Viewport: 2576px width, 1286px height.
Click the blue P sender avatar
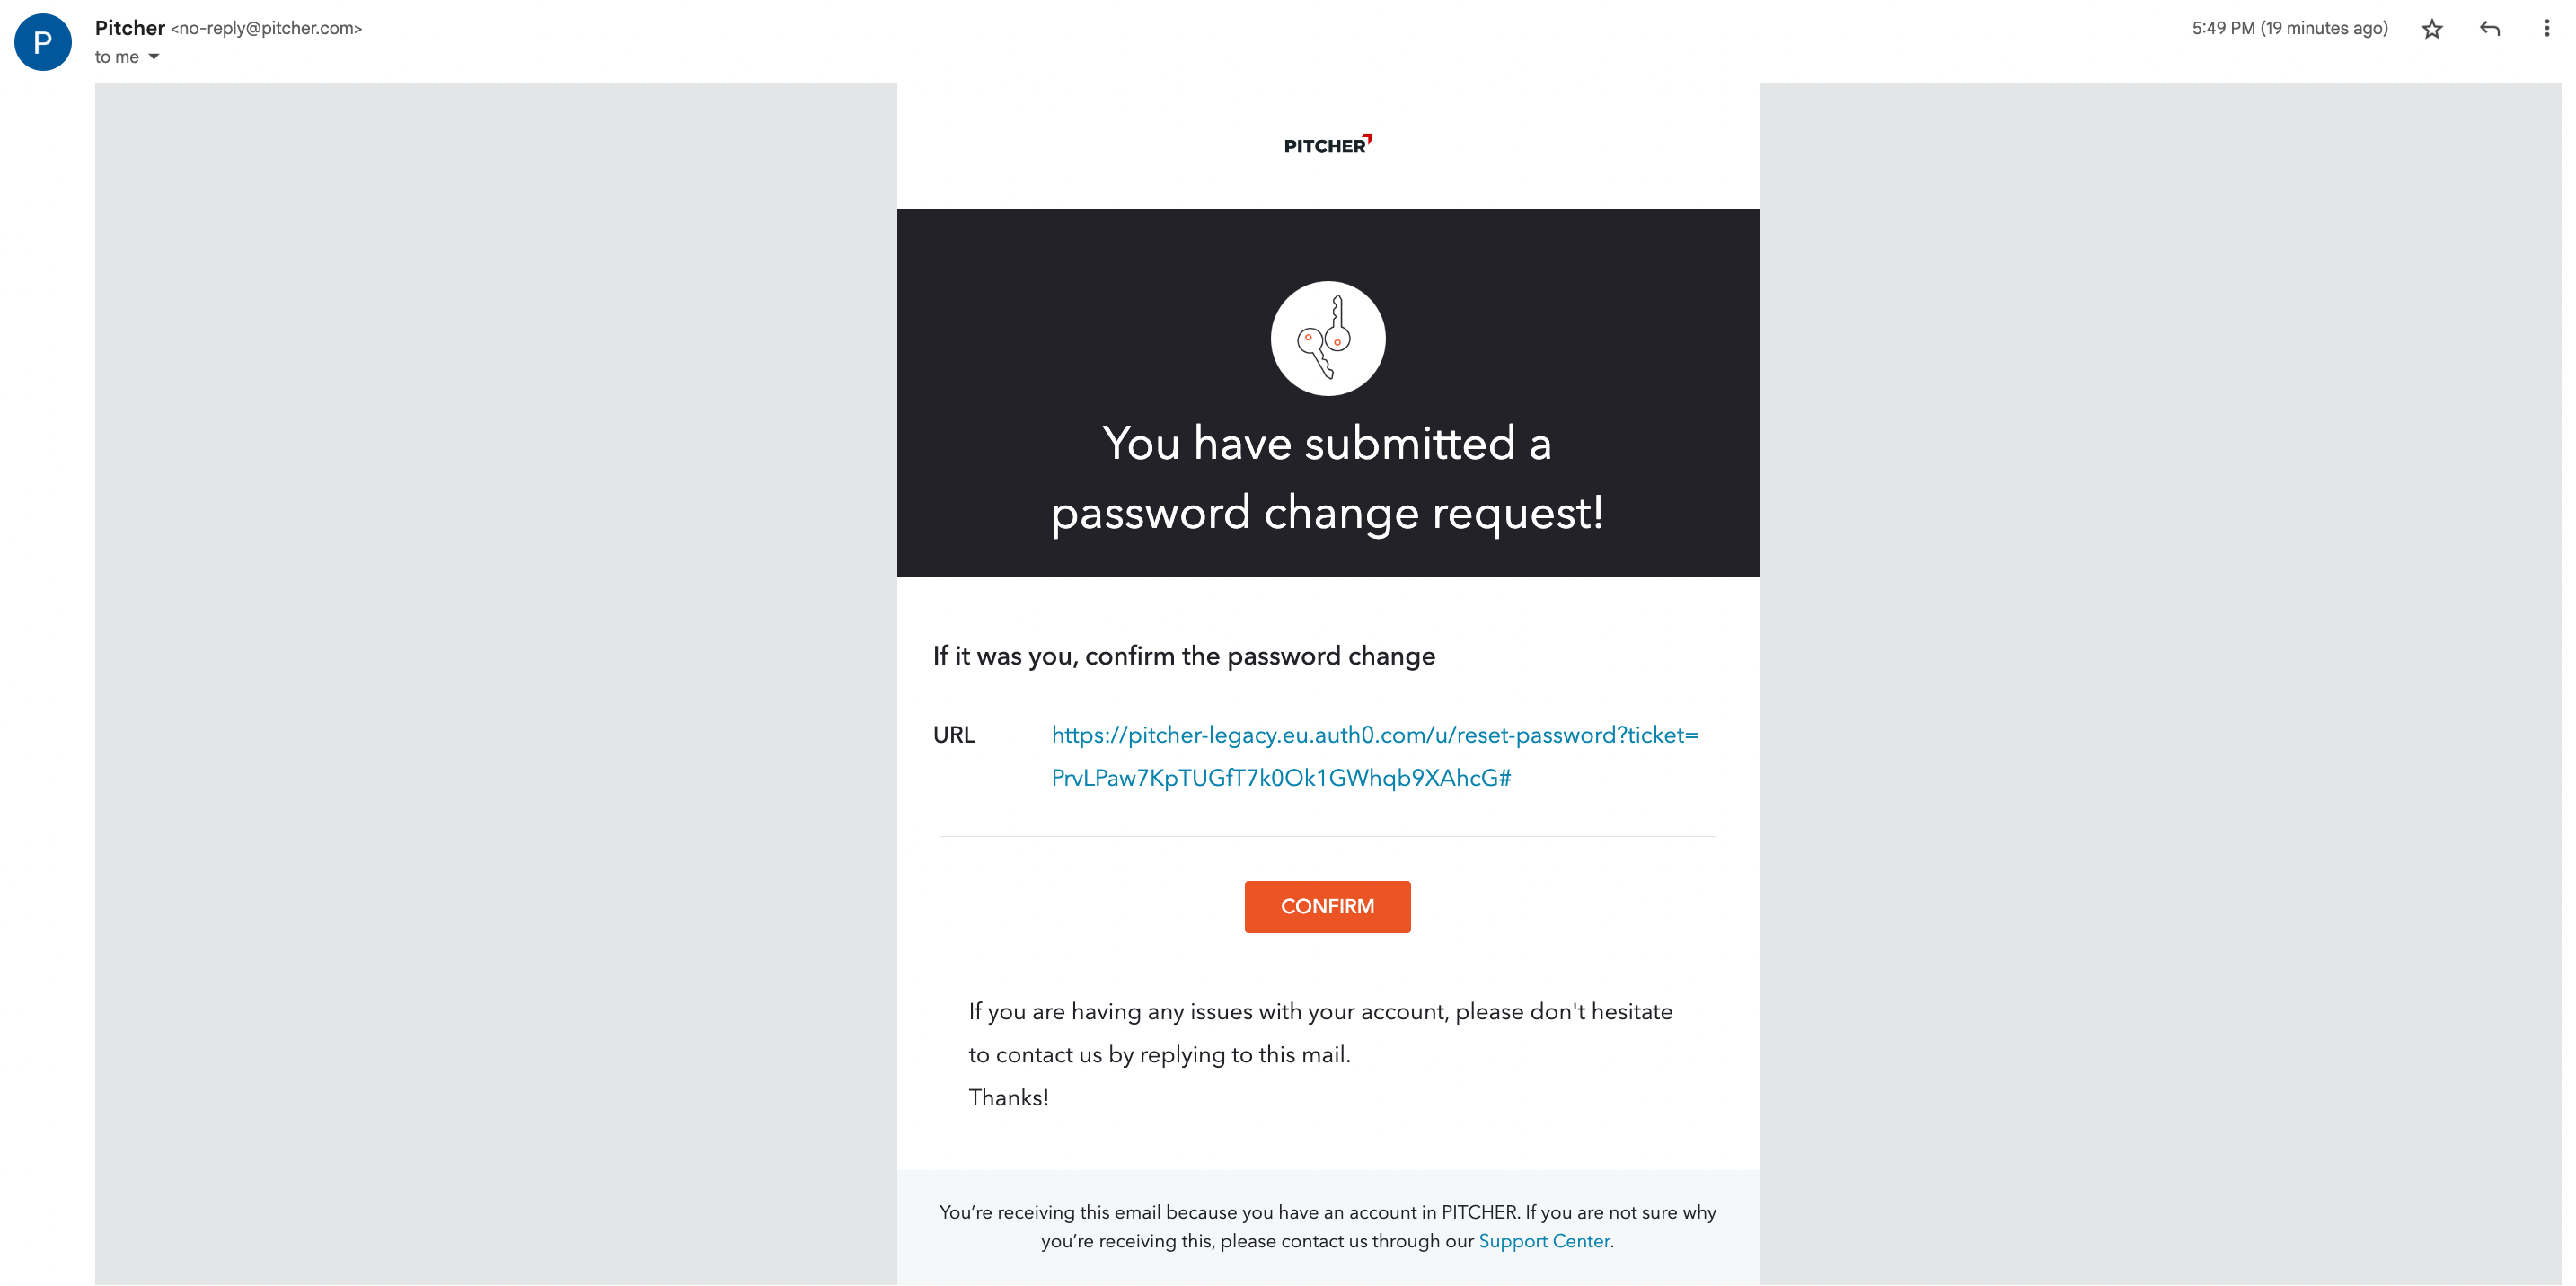[43, 42]
